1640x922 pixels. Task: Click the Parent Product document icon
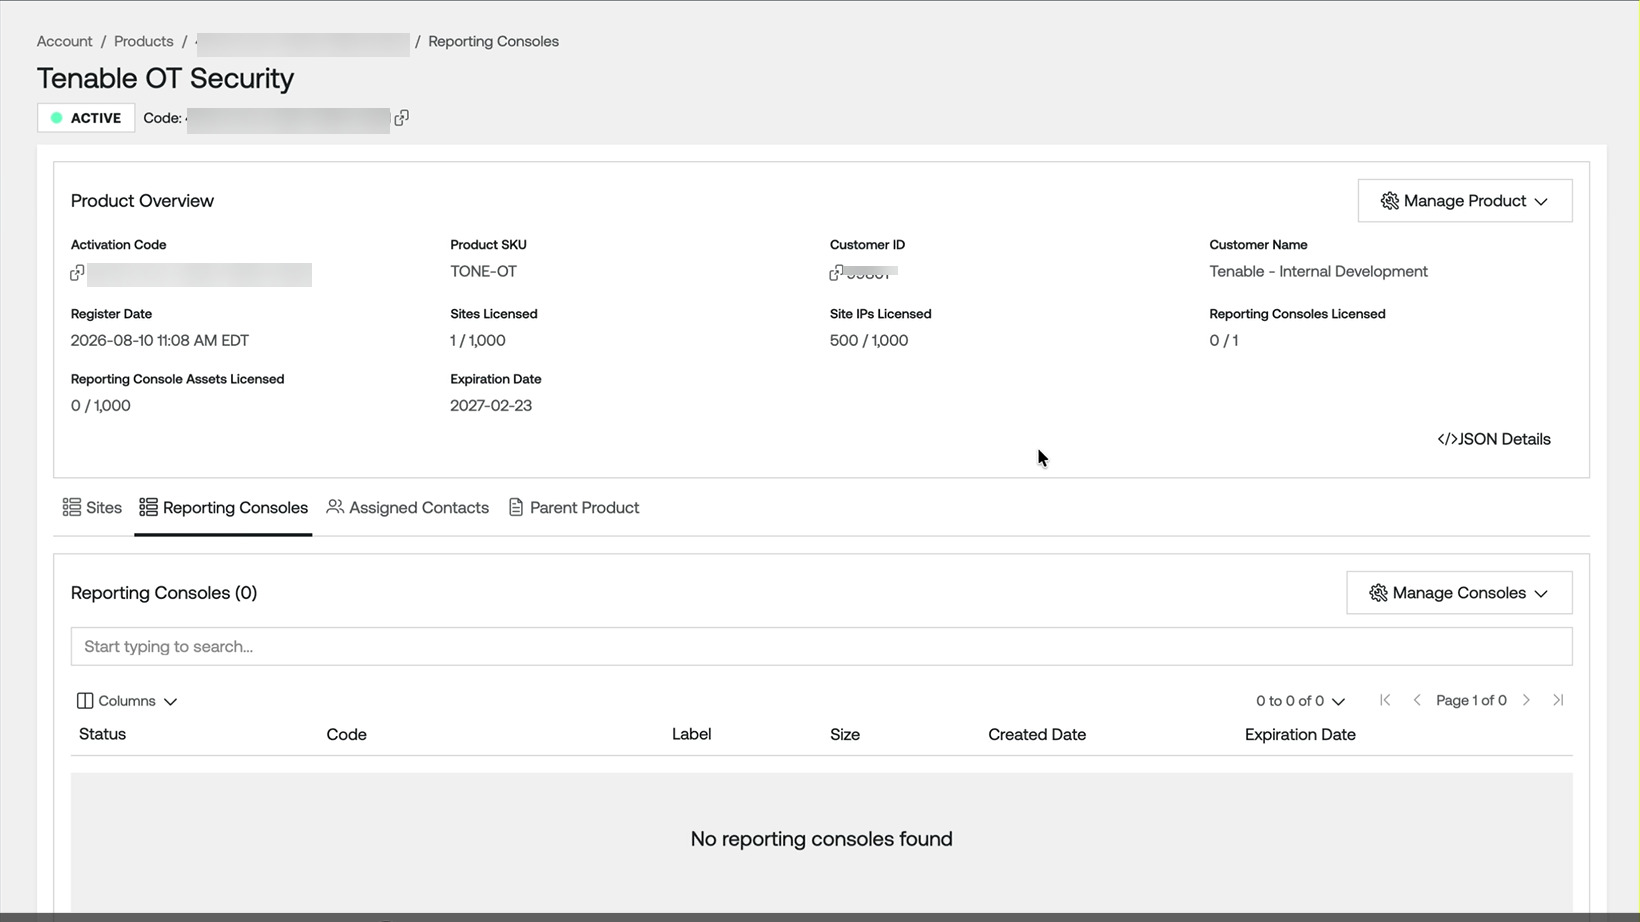click(x=516, y=507)
